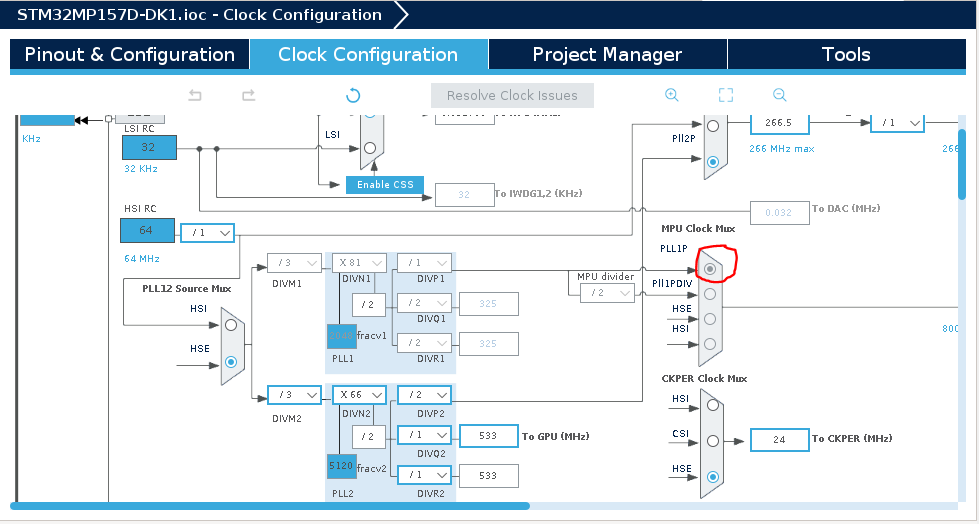This screenshot has height=524, width=979.
Task: Open DIVQ2 /1 dropdown
Action: 424,435
